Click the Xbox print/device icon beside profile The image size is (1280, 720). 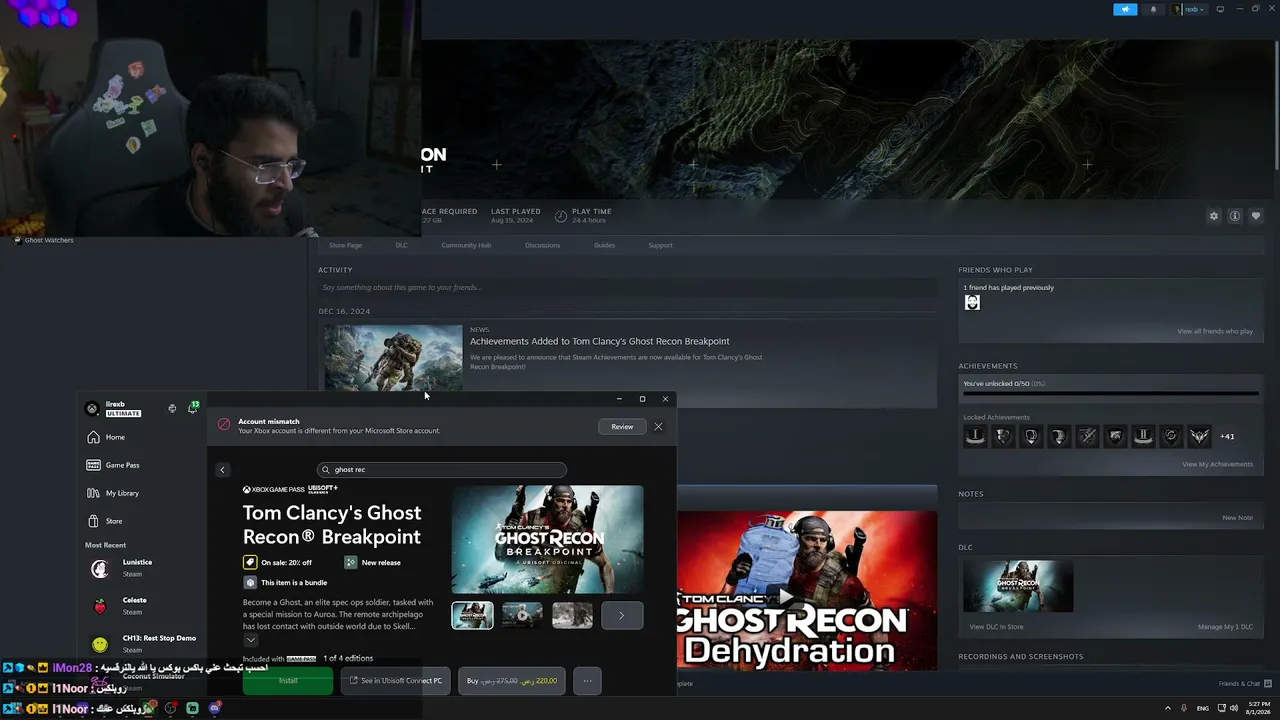[172, 408]
